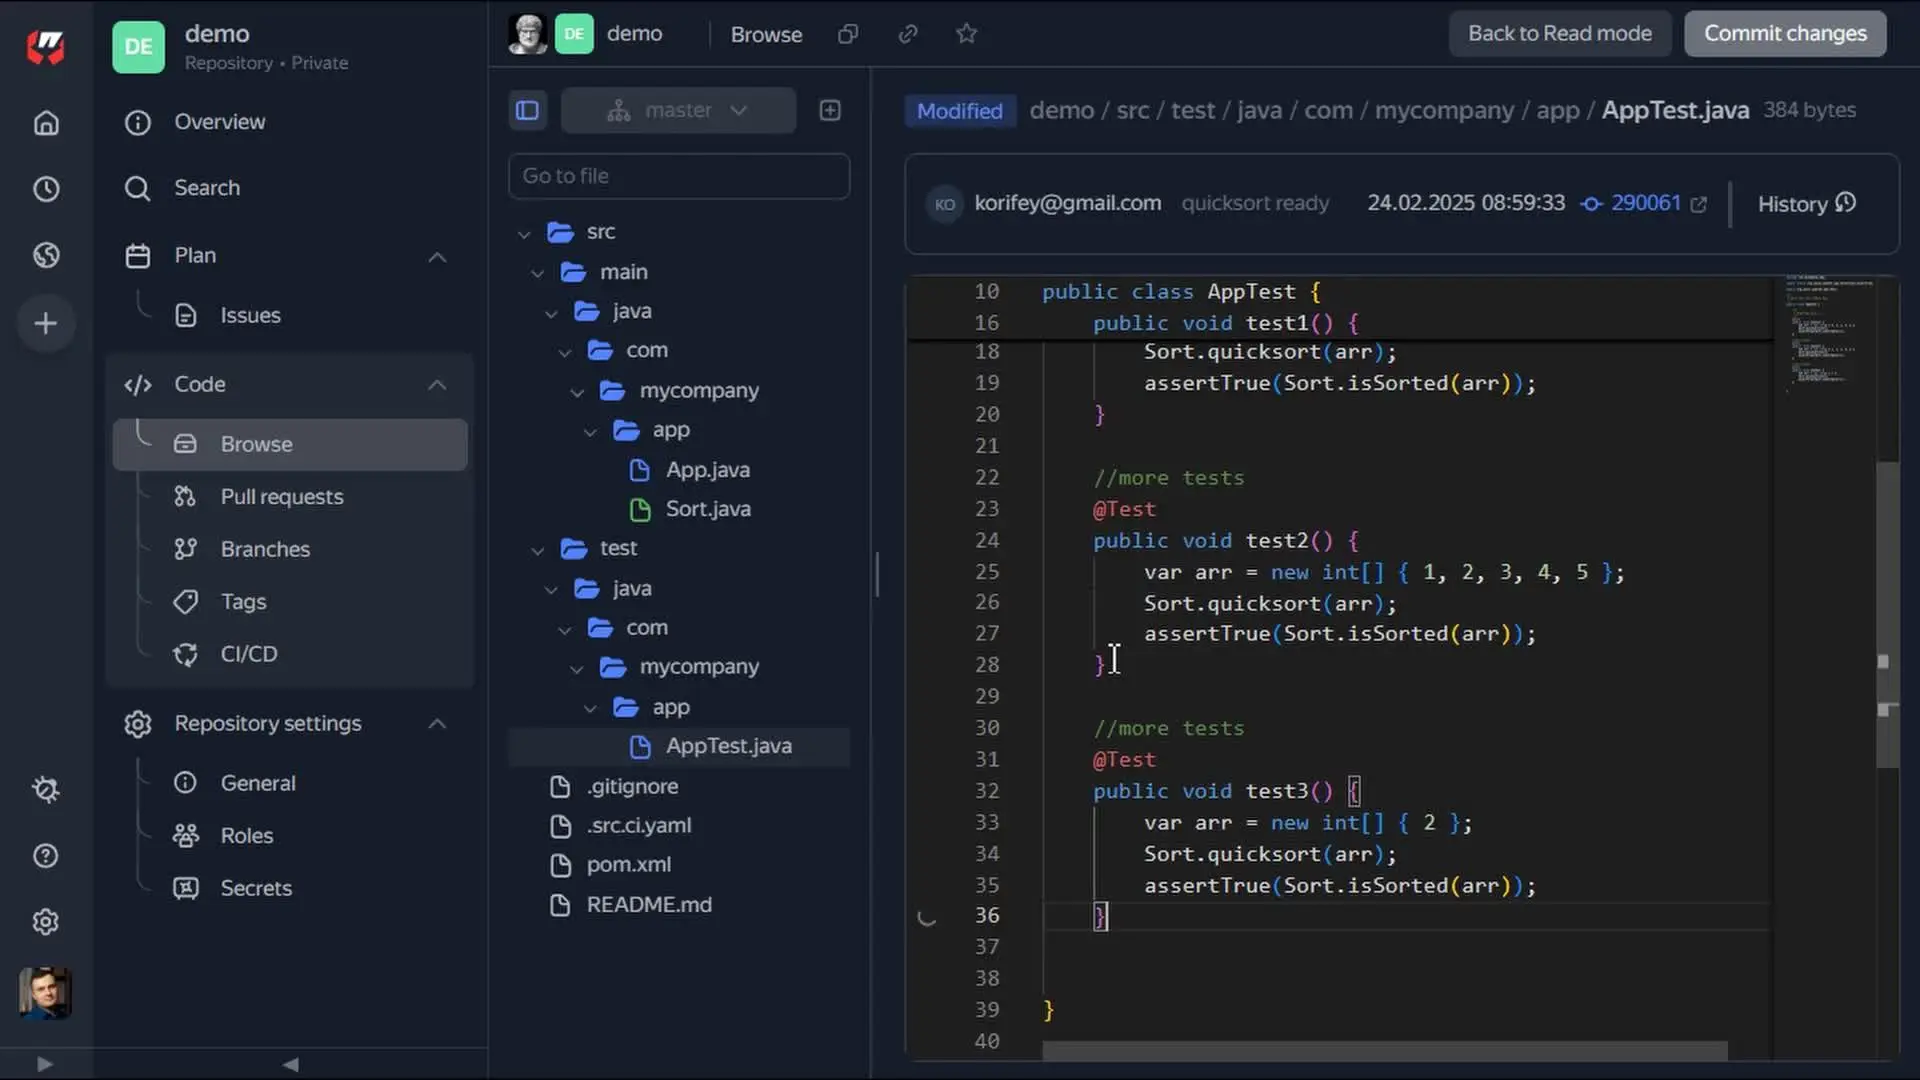Click the copy path icon next to Browse
The height and width of the screenshot is (1080, 1920).
click(x=848, y=34)
